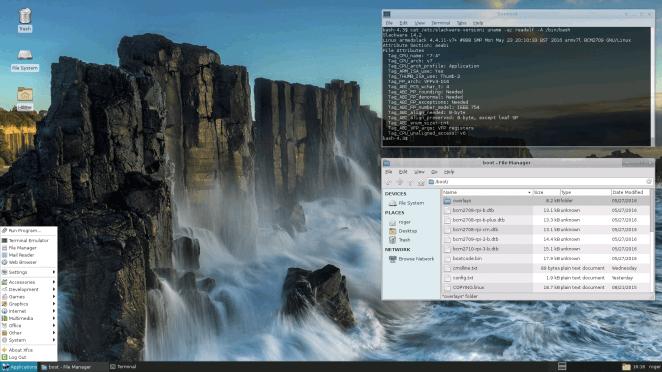Screen dimensions: 662x372
Task: Open the file manager's View menu
Action: tap(419, 172)
